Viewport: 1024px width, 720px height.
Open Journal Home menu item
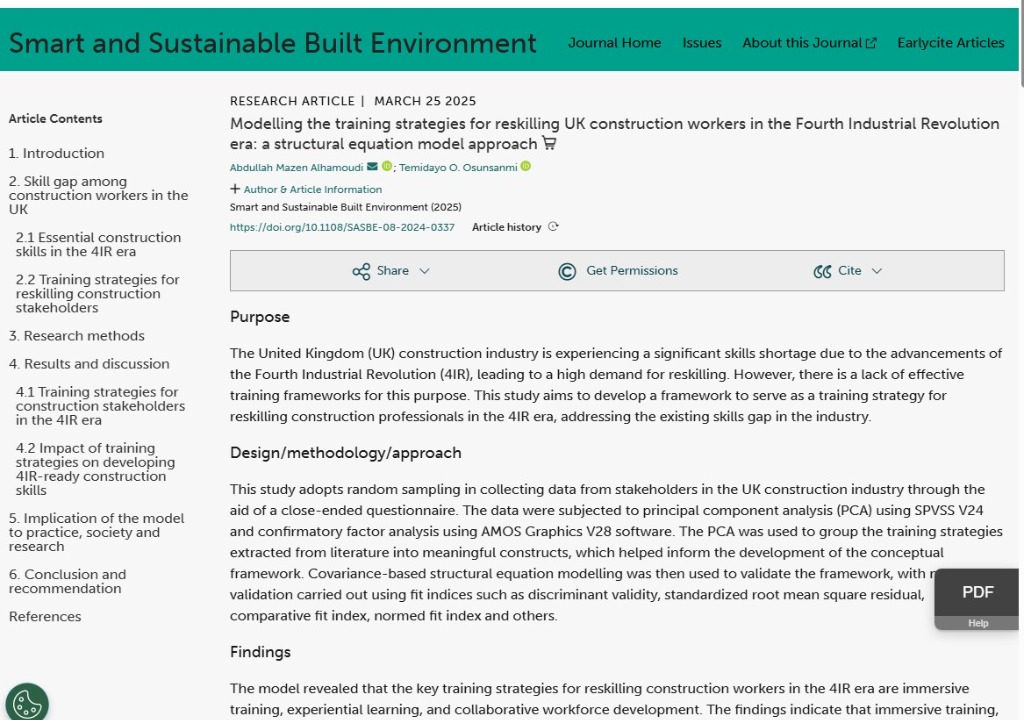(615, 42)
